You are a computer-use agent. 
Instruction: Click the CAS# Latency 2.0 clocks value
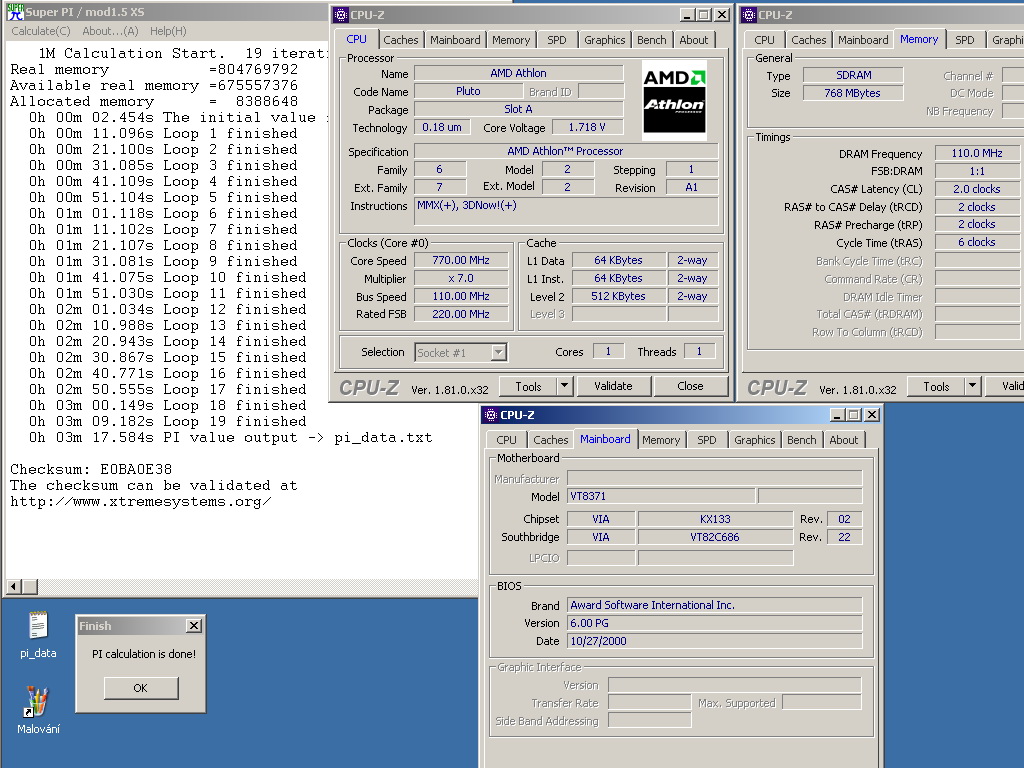(977, 189)
